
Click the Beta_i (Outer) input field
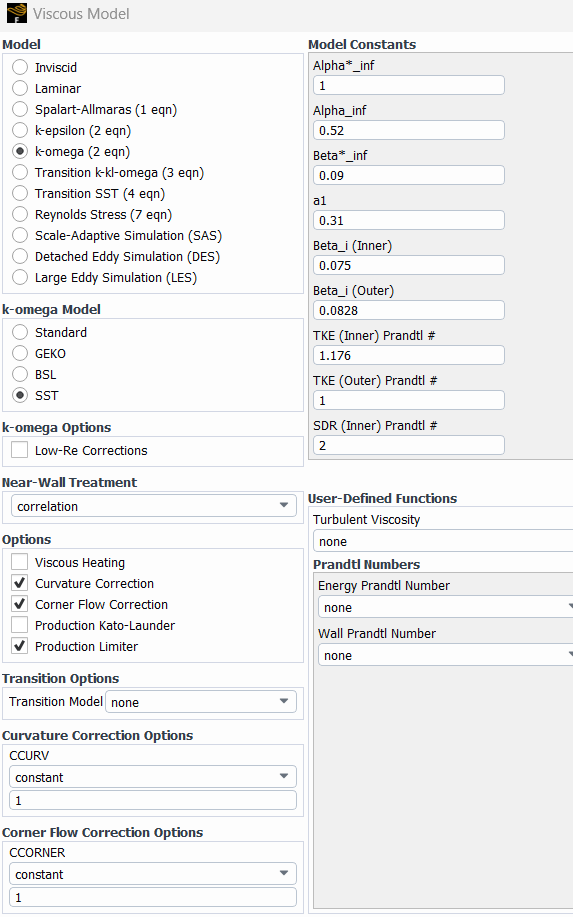[409, 311]
